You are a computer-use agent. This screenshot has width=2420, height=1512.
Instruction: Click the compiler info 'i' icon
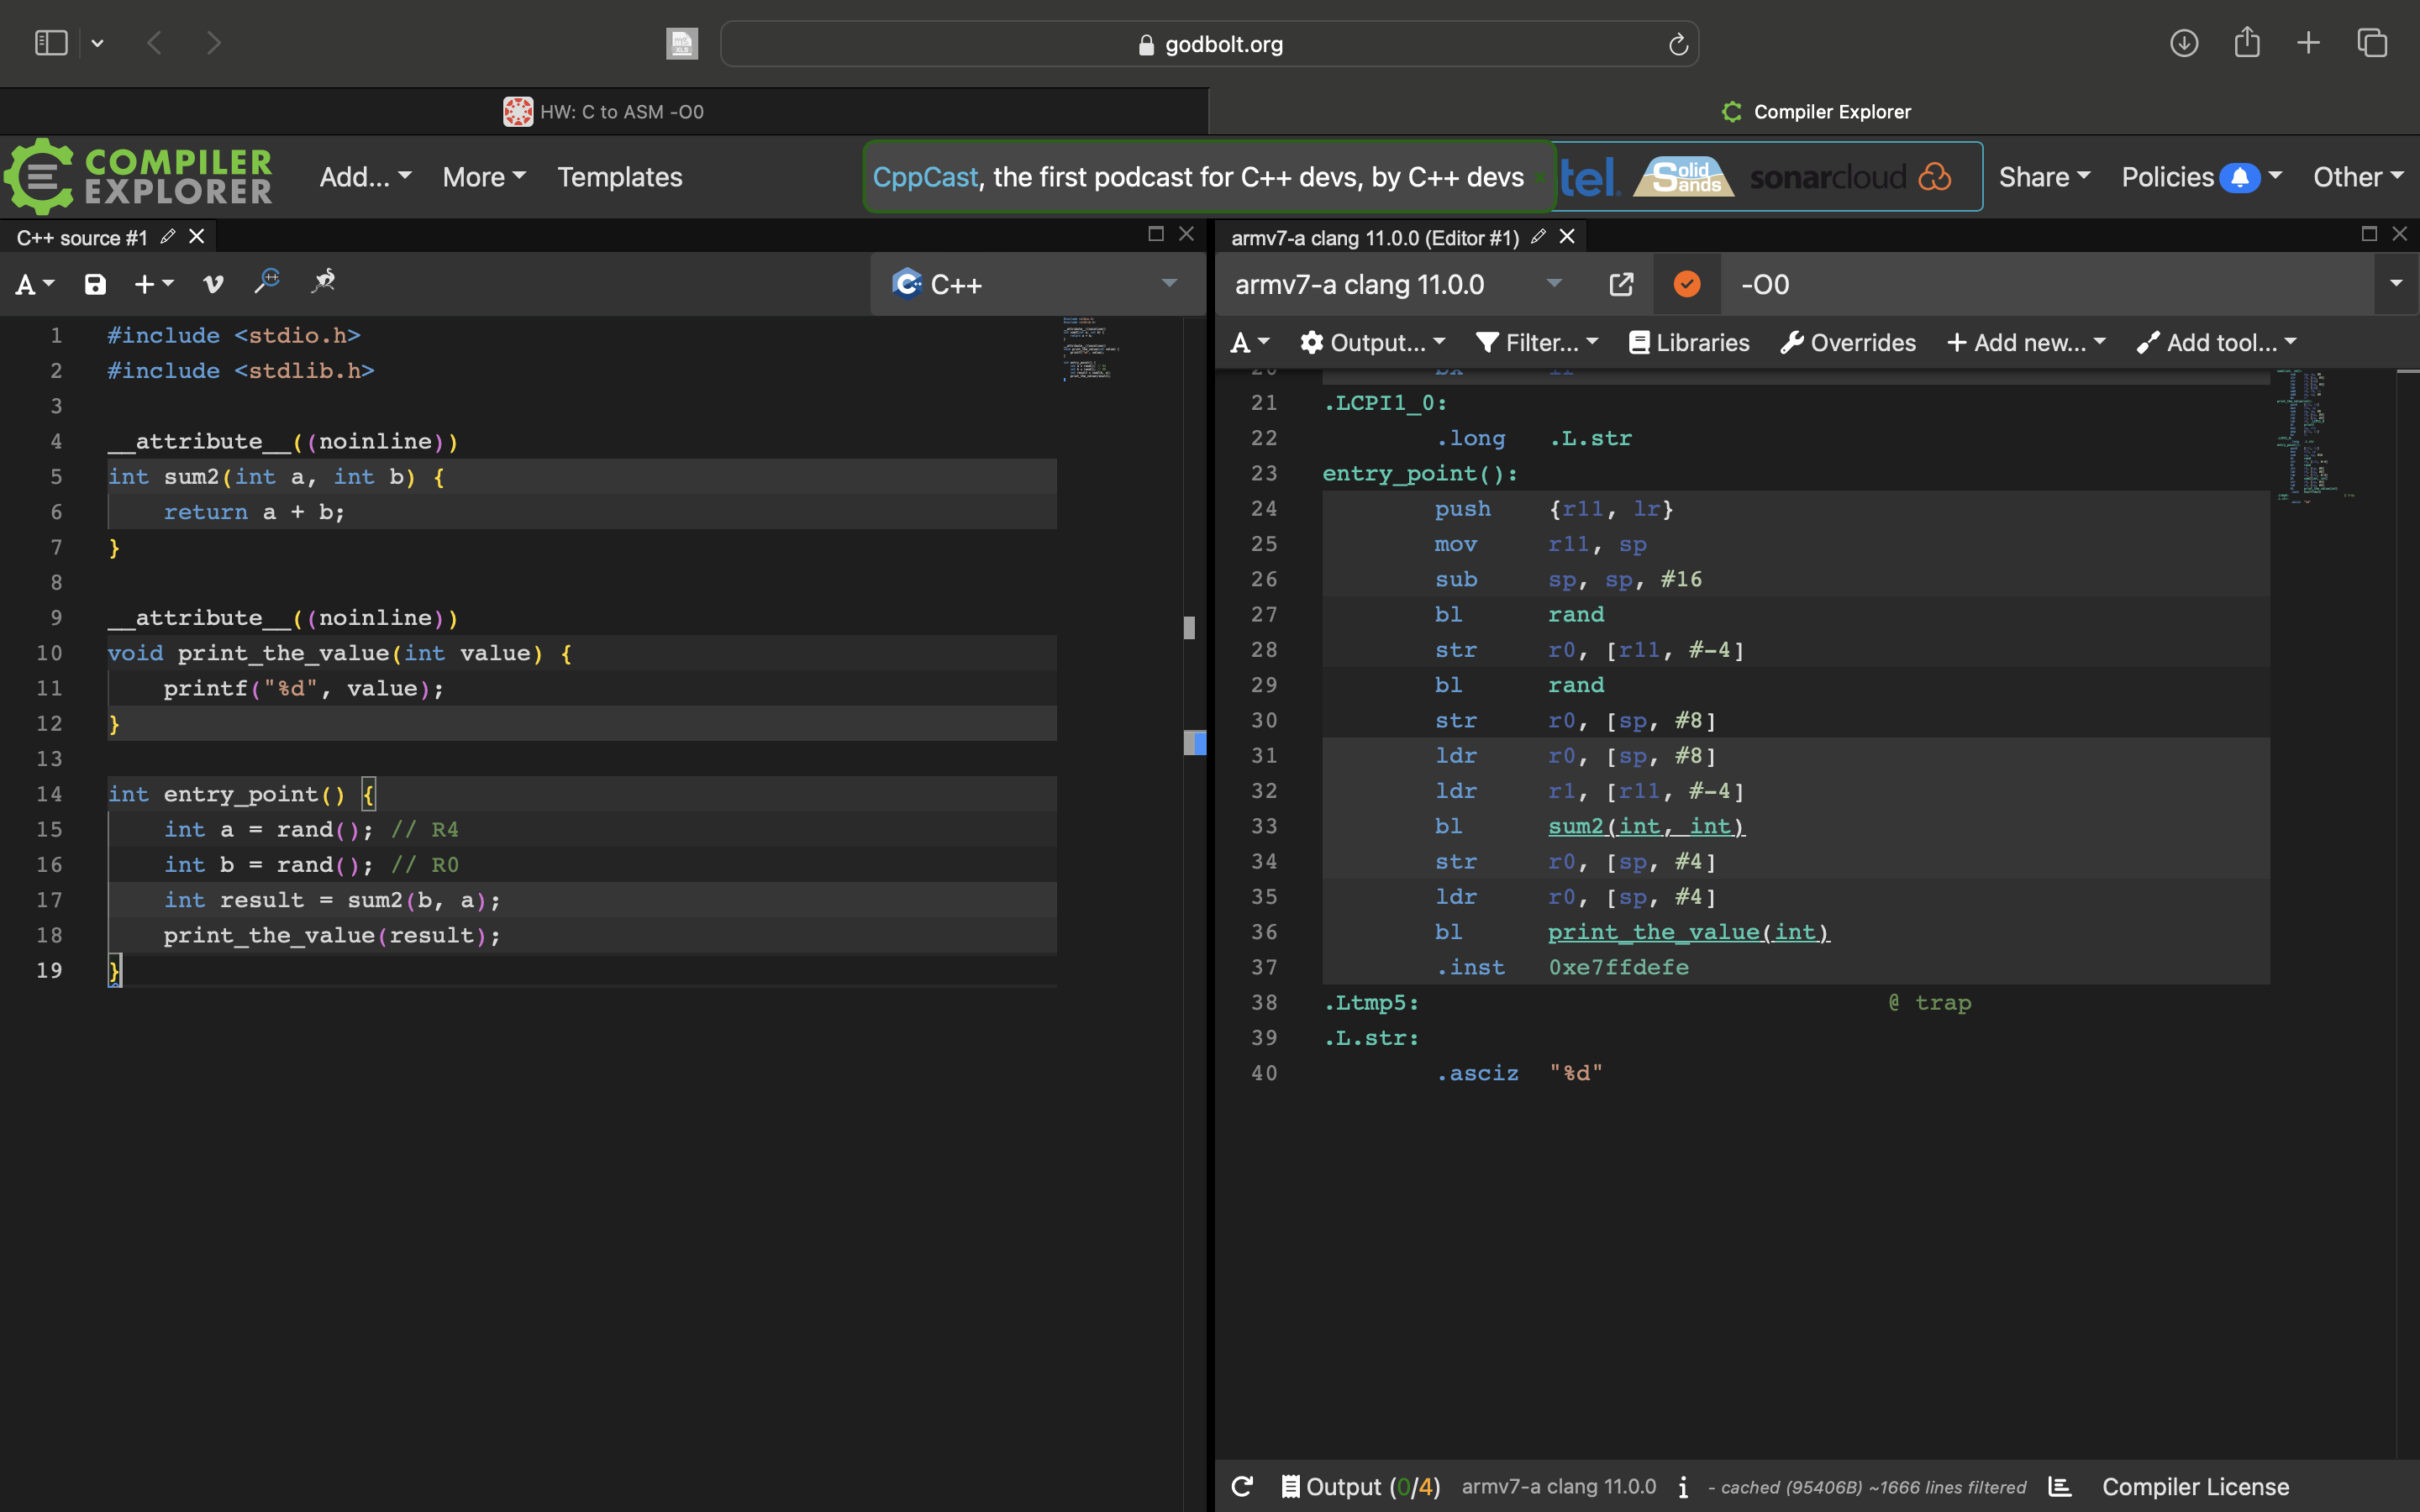click(1684, 1487)
